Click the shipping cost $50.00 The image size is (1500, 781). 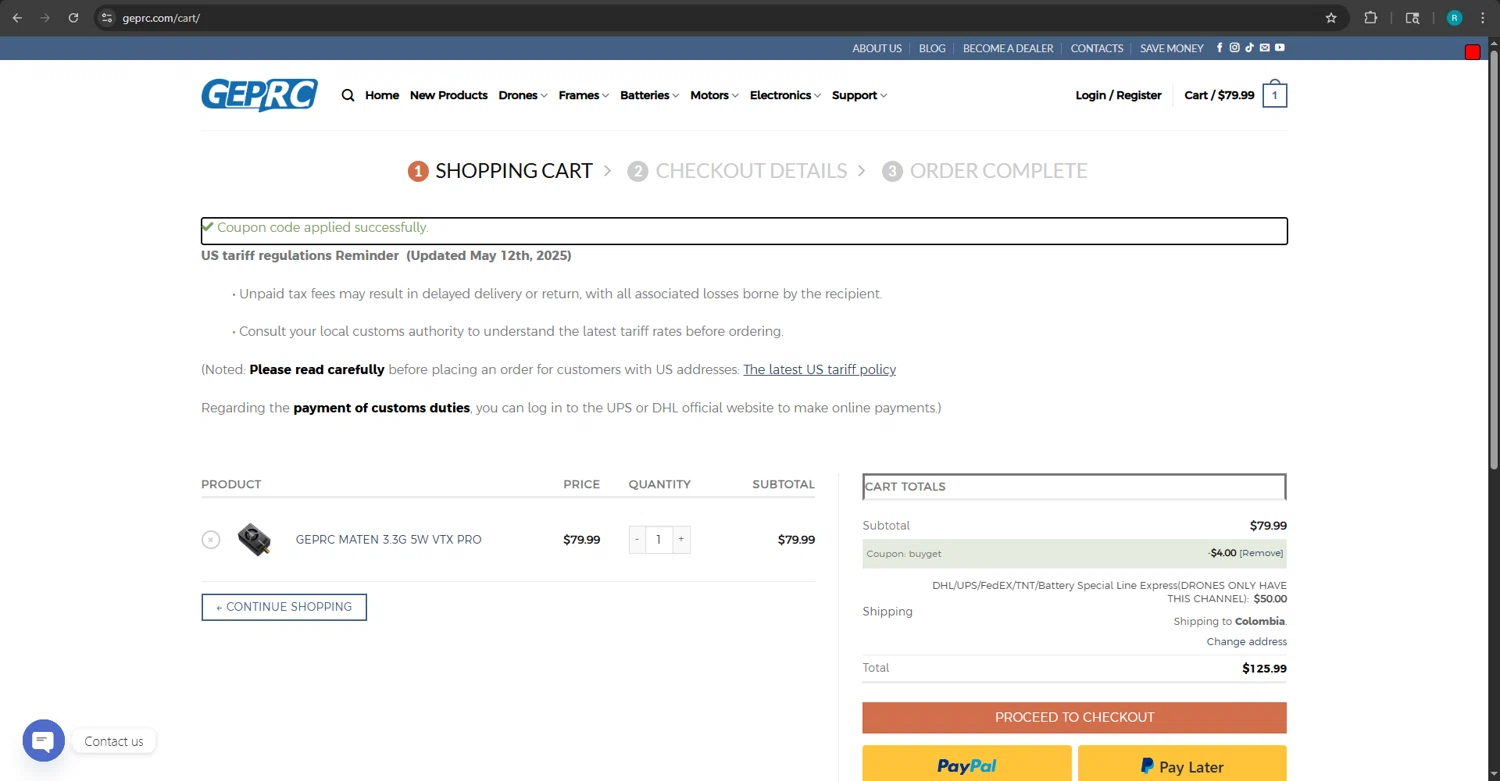point(1270,599)
